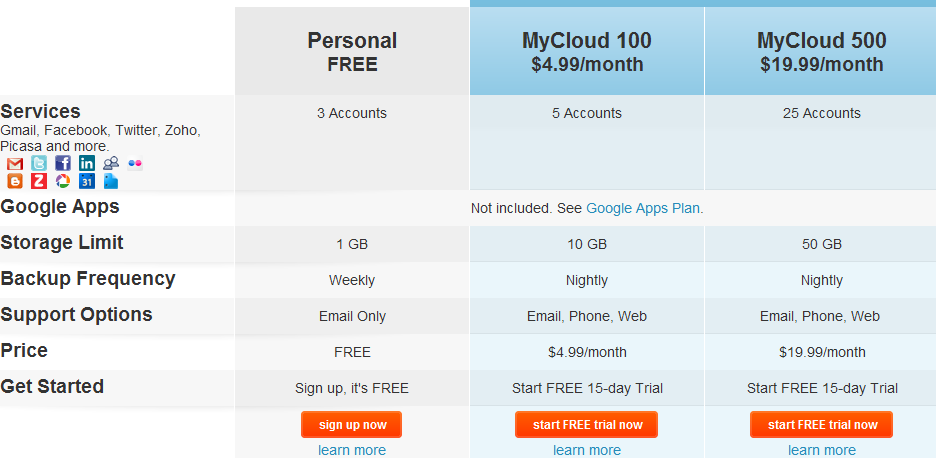Click the Google Calendar 31 icon
936x458 pixels.
(x=87, y=181)
